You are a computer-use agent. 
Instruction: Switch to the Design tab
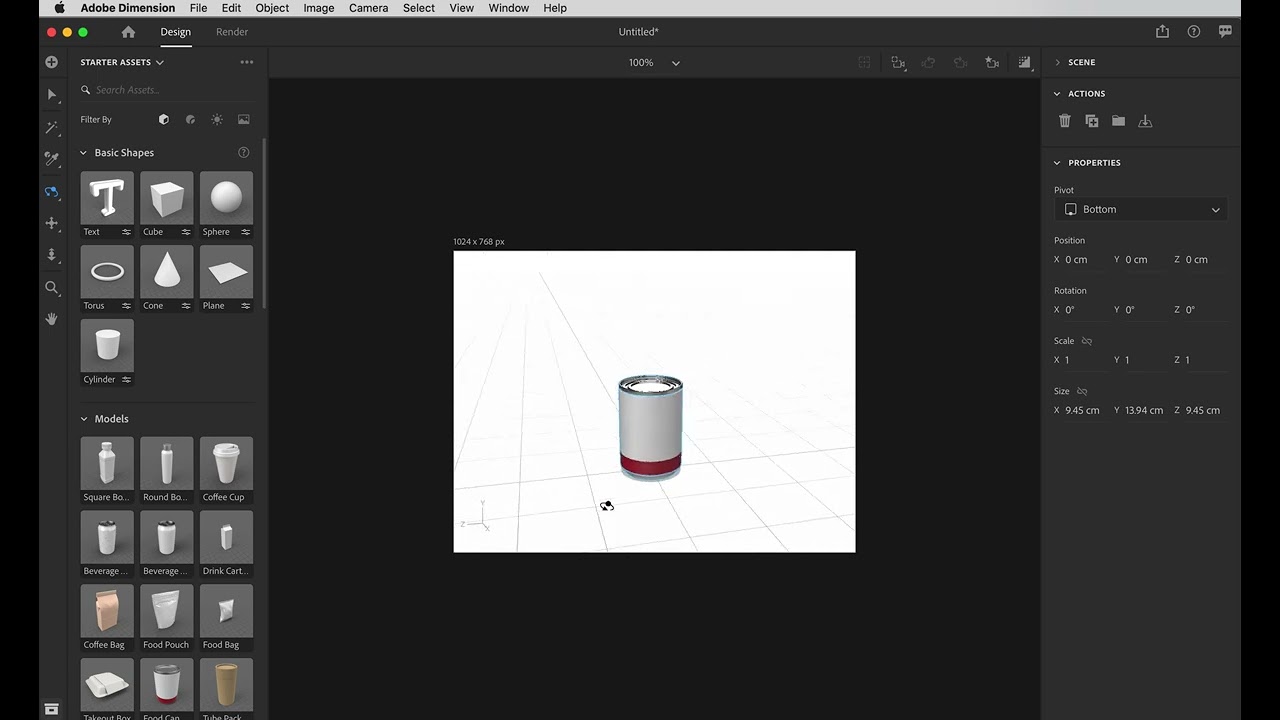(175, 32)
